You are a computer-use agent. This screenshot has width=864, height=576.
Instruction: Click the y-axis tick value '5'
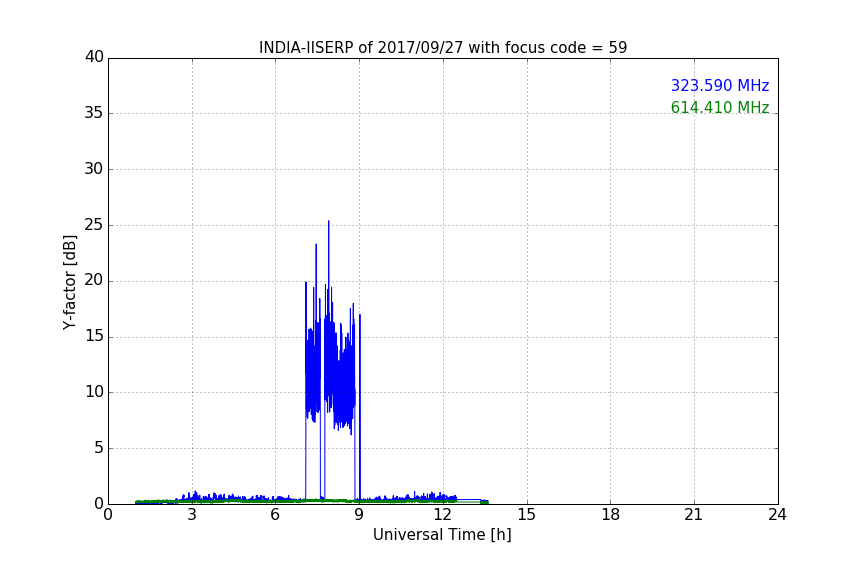pyautogui.click(x=99, y=448)
